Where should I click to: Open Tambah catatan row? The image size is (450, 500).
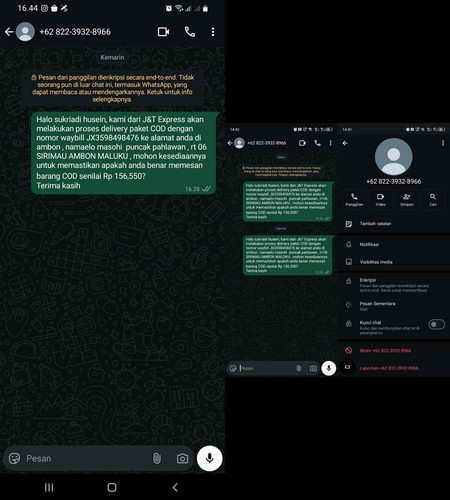[394, 224]
